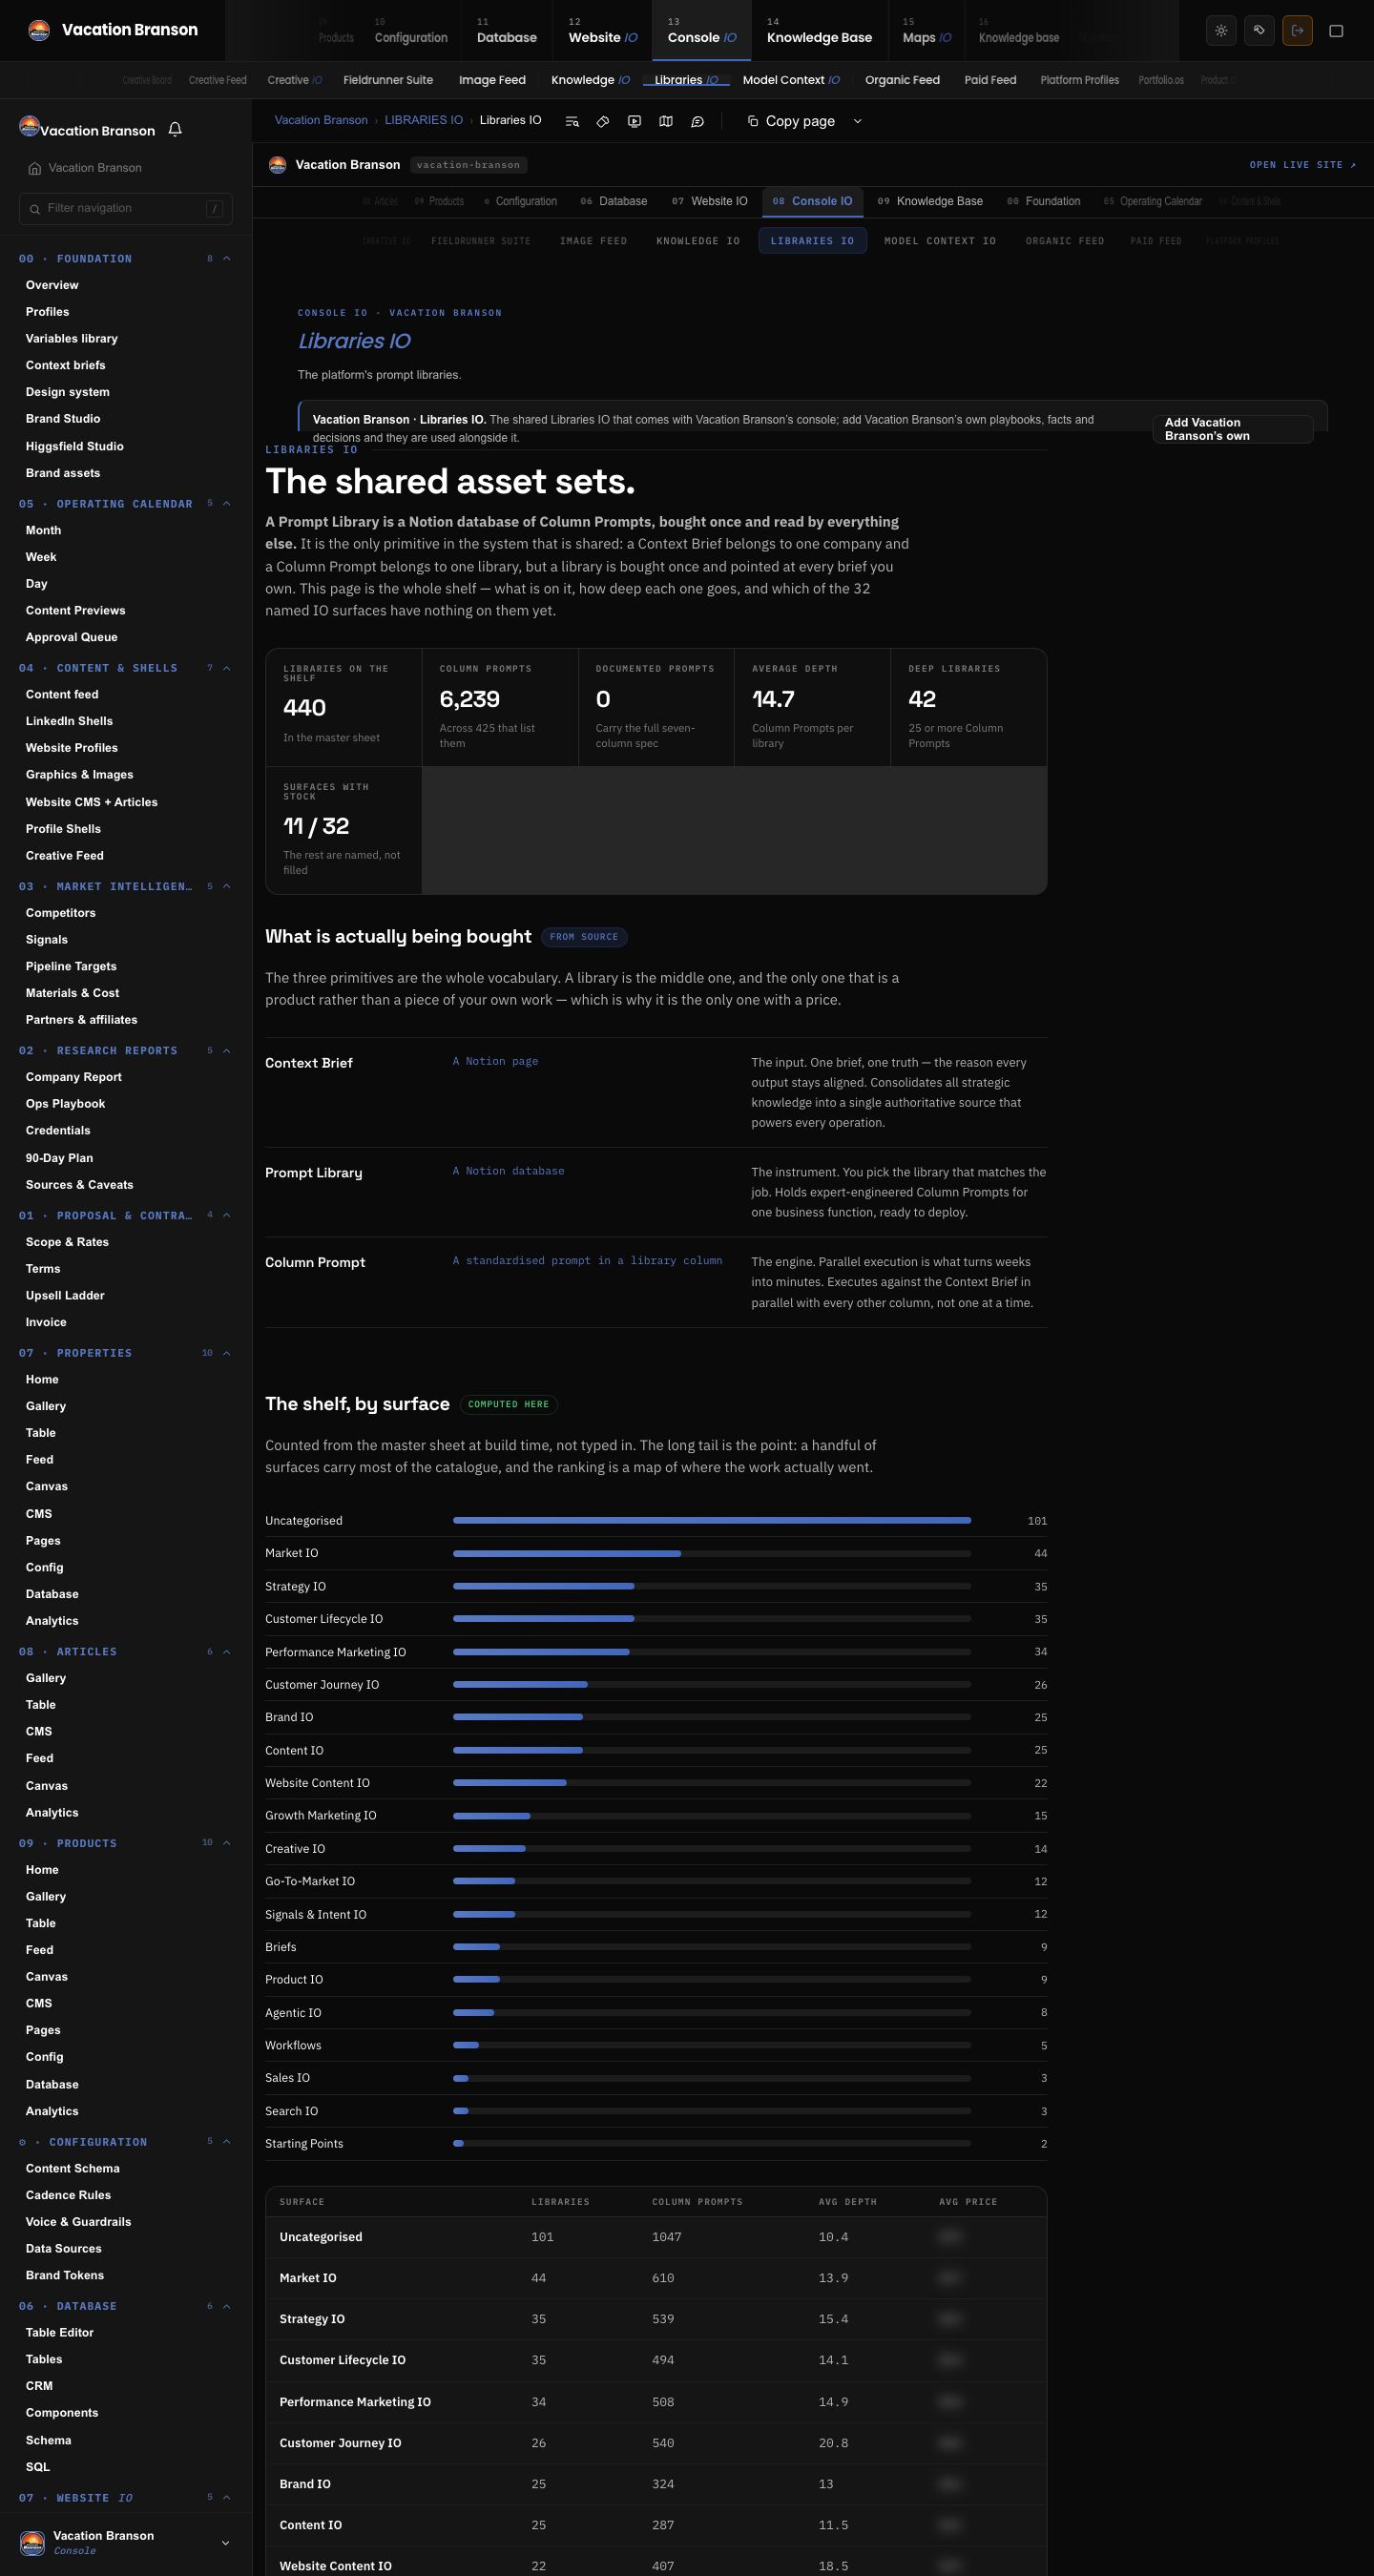
Task: Focus the Filter navigation input
Action: click(126, 209)
